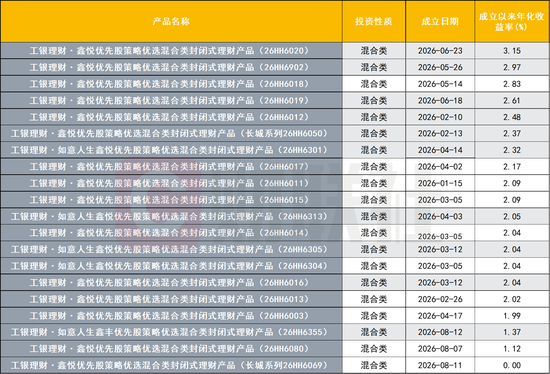Click the yield value 2.83
This screenshot has height=374, width=550.
click(x=512, y=84)
